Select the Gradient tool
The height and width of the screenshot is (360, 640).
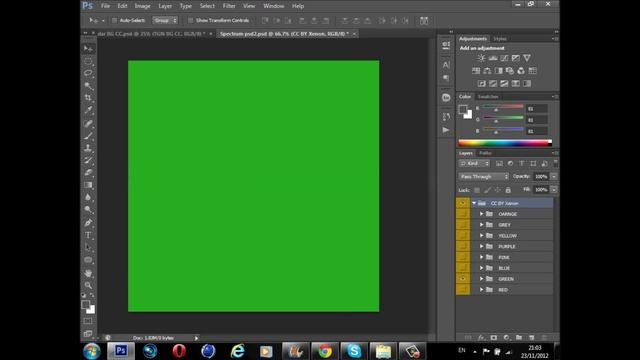pyautogui.click(x=88, y=185)
